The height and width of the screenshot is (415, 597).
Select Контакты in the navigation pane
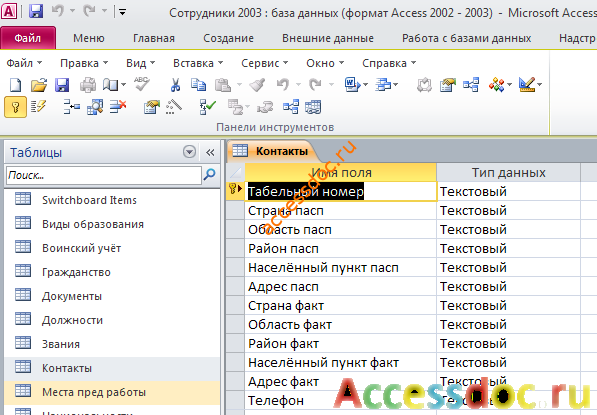(x=112, y=368)
